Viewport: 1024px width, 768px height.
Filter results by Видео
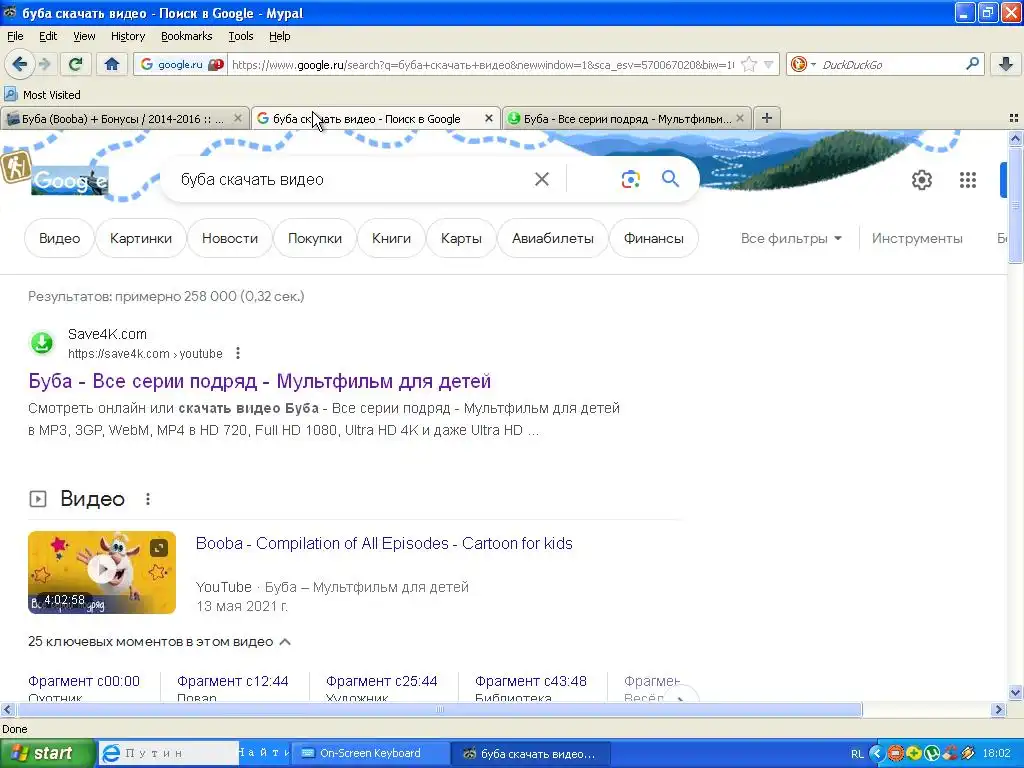point(59,238)
